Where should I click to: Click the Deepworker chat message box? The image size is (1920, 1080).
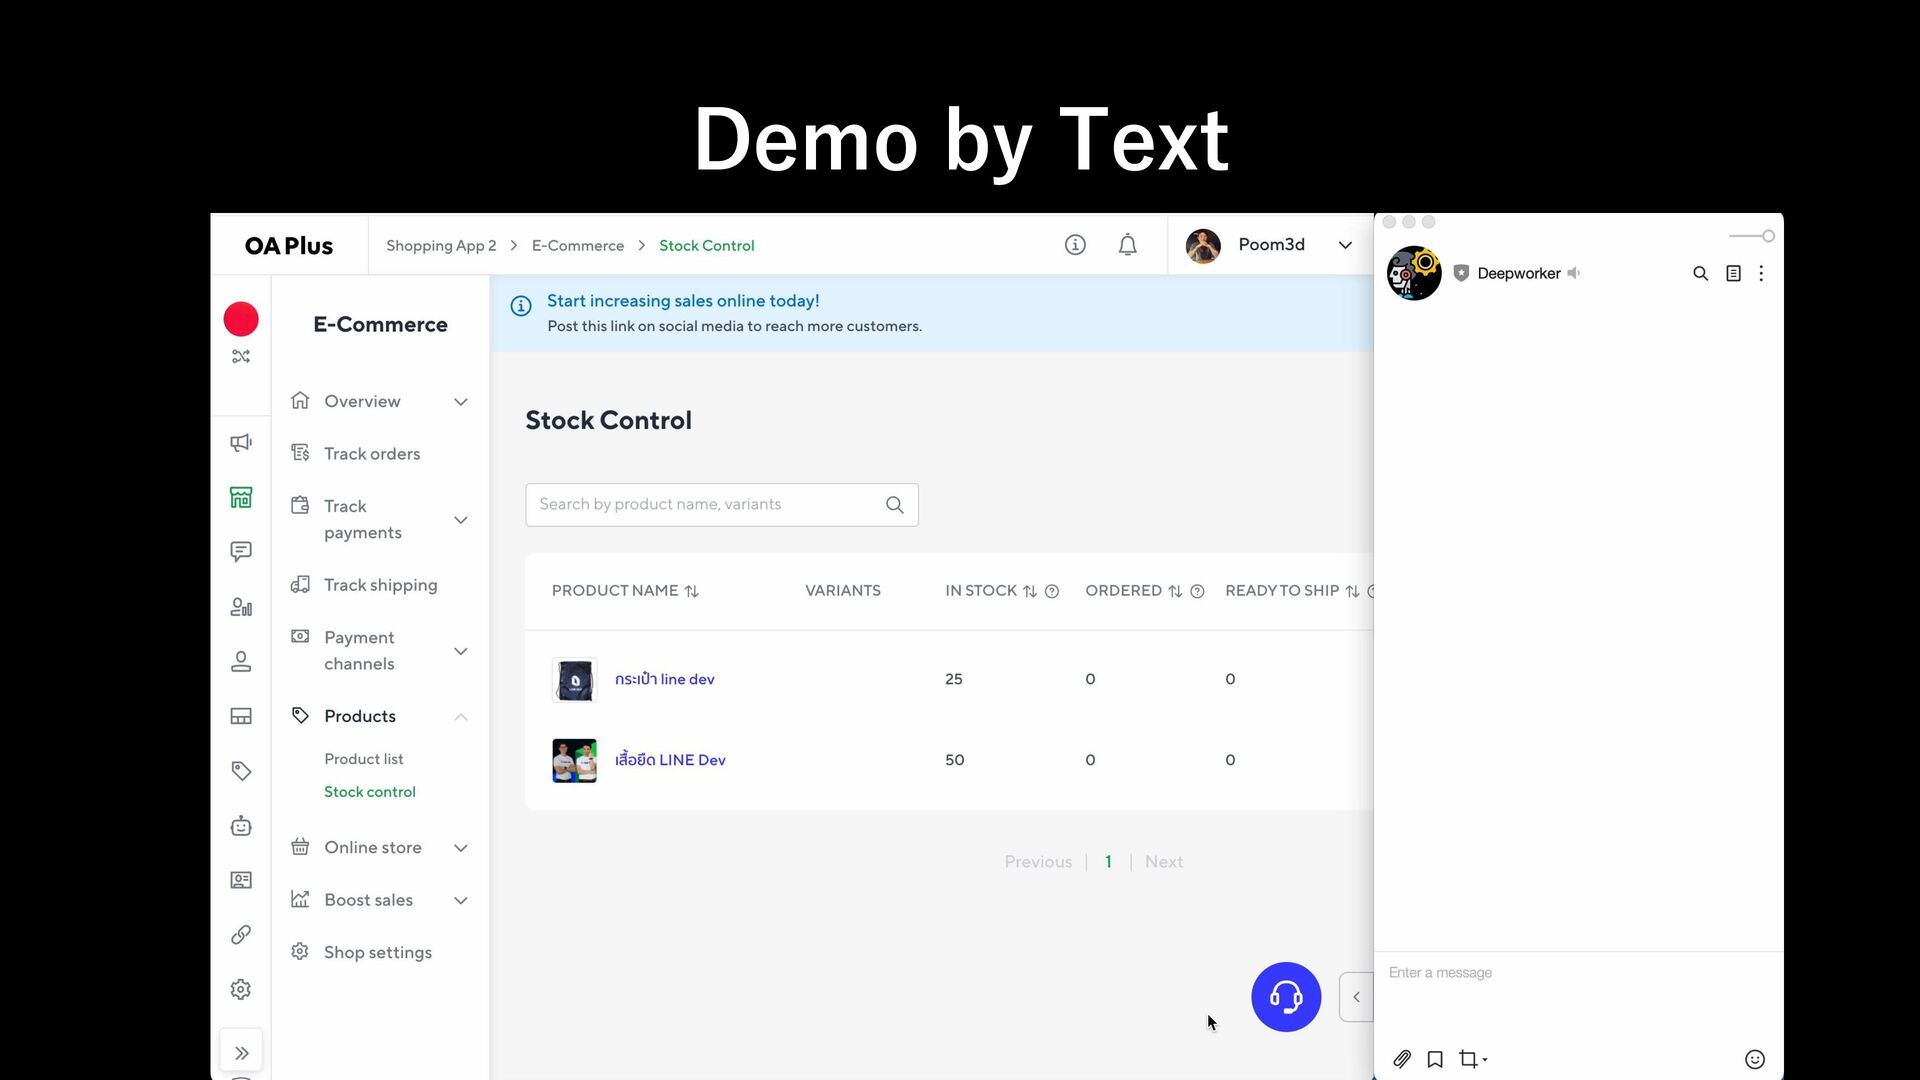click(x=1578, y=995)
